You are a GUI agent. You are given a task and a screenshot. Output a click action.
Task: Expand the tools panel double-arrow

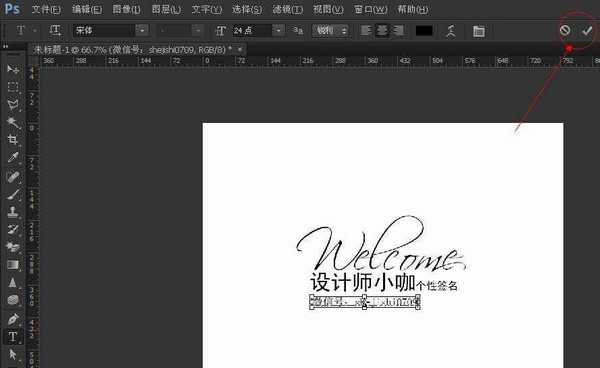[x=6, y=47]
